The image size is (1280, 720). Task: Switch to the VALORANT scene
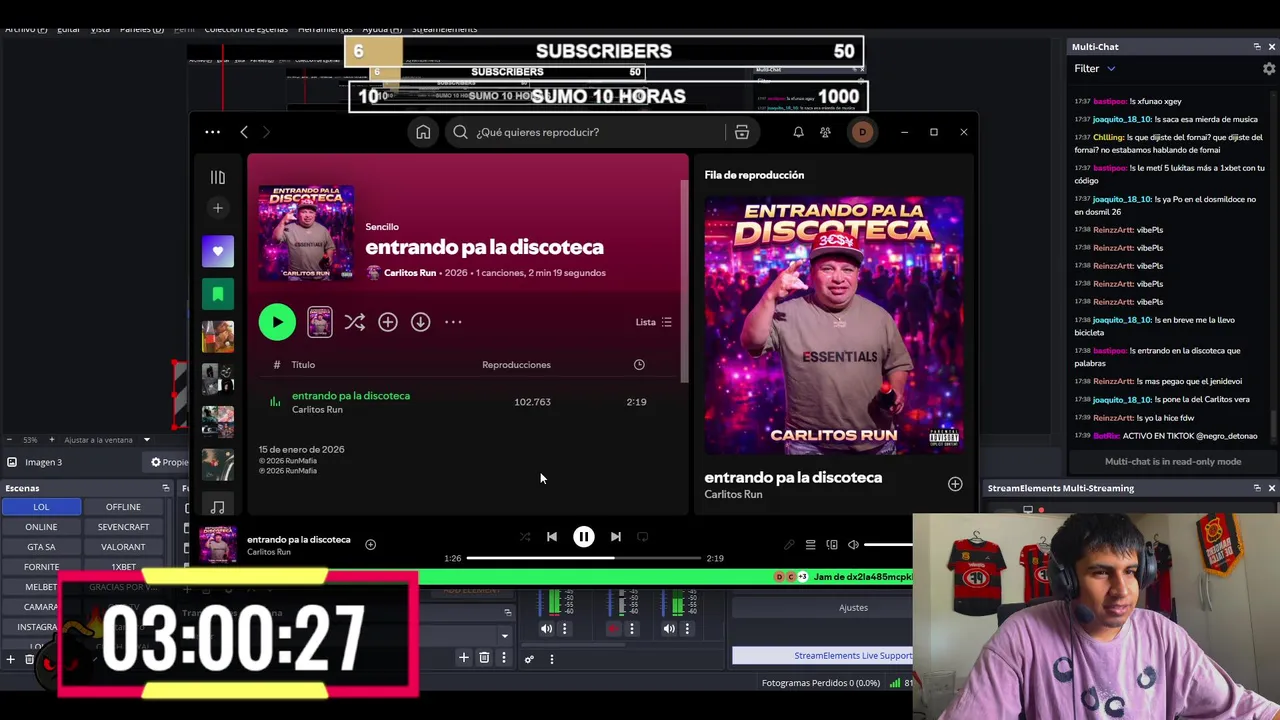[123, 547]
